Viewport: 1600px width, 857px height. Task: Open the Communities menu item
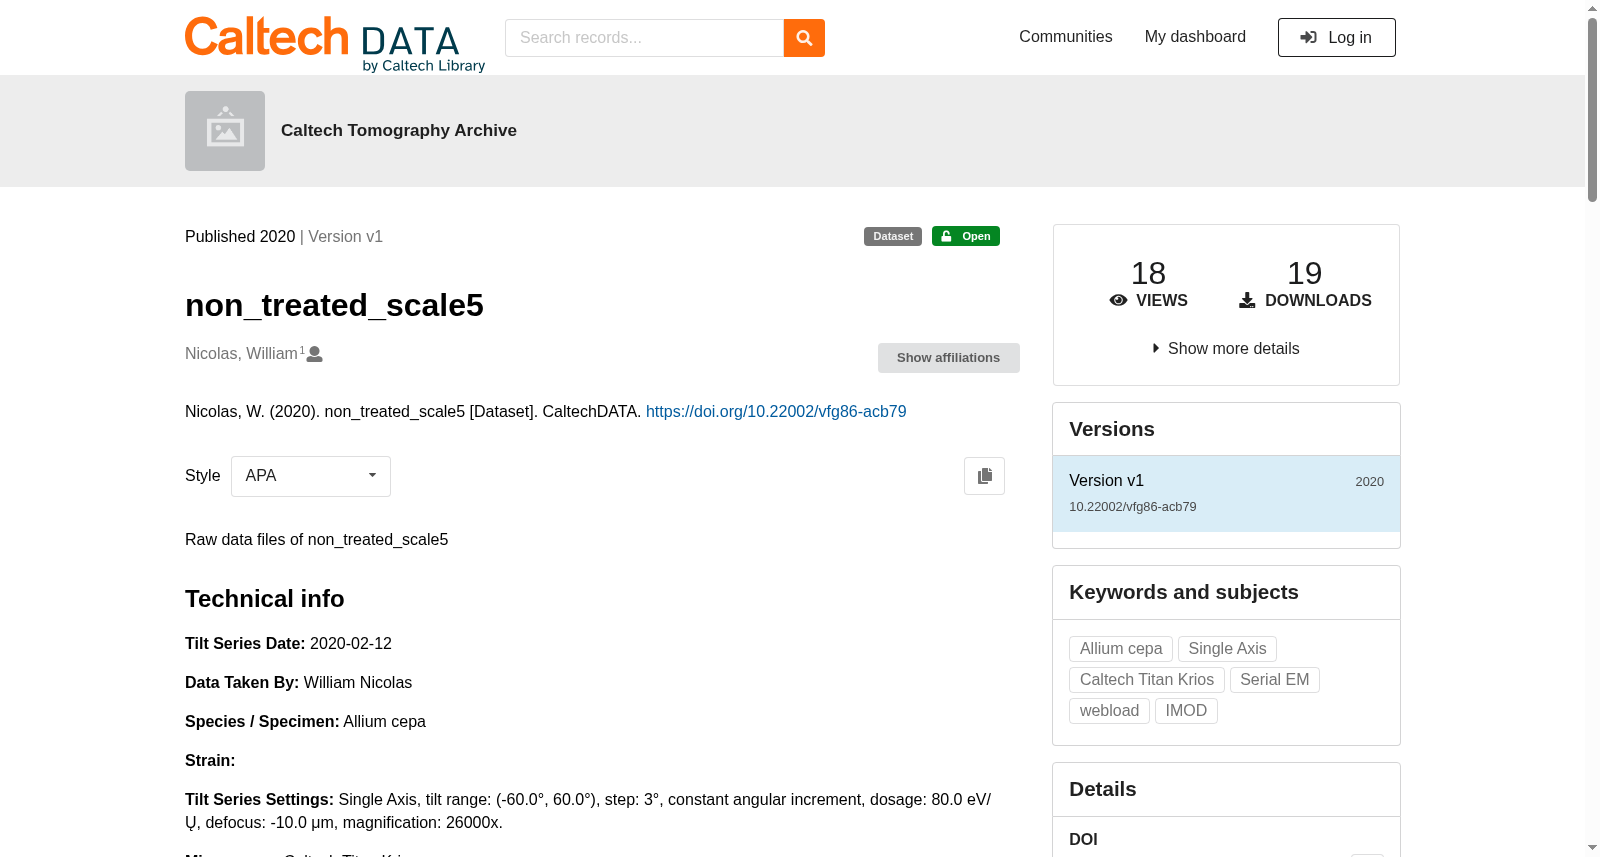(1066, 37)
